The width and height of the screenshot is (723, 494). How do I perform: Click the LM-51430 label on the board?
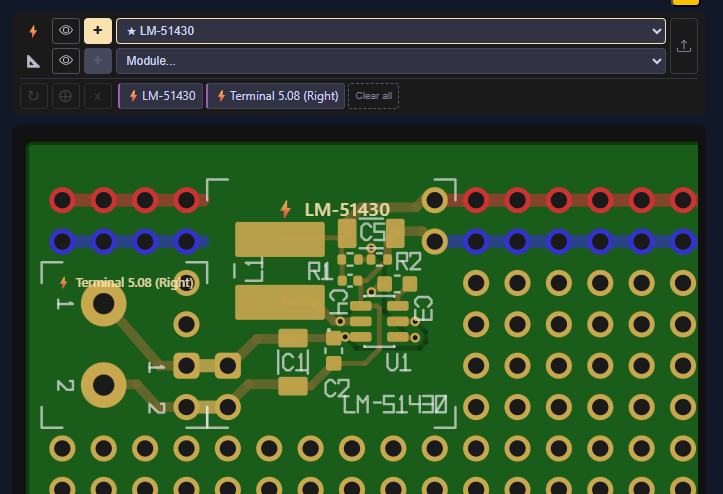(346, 210)
